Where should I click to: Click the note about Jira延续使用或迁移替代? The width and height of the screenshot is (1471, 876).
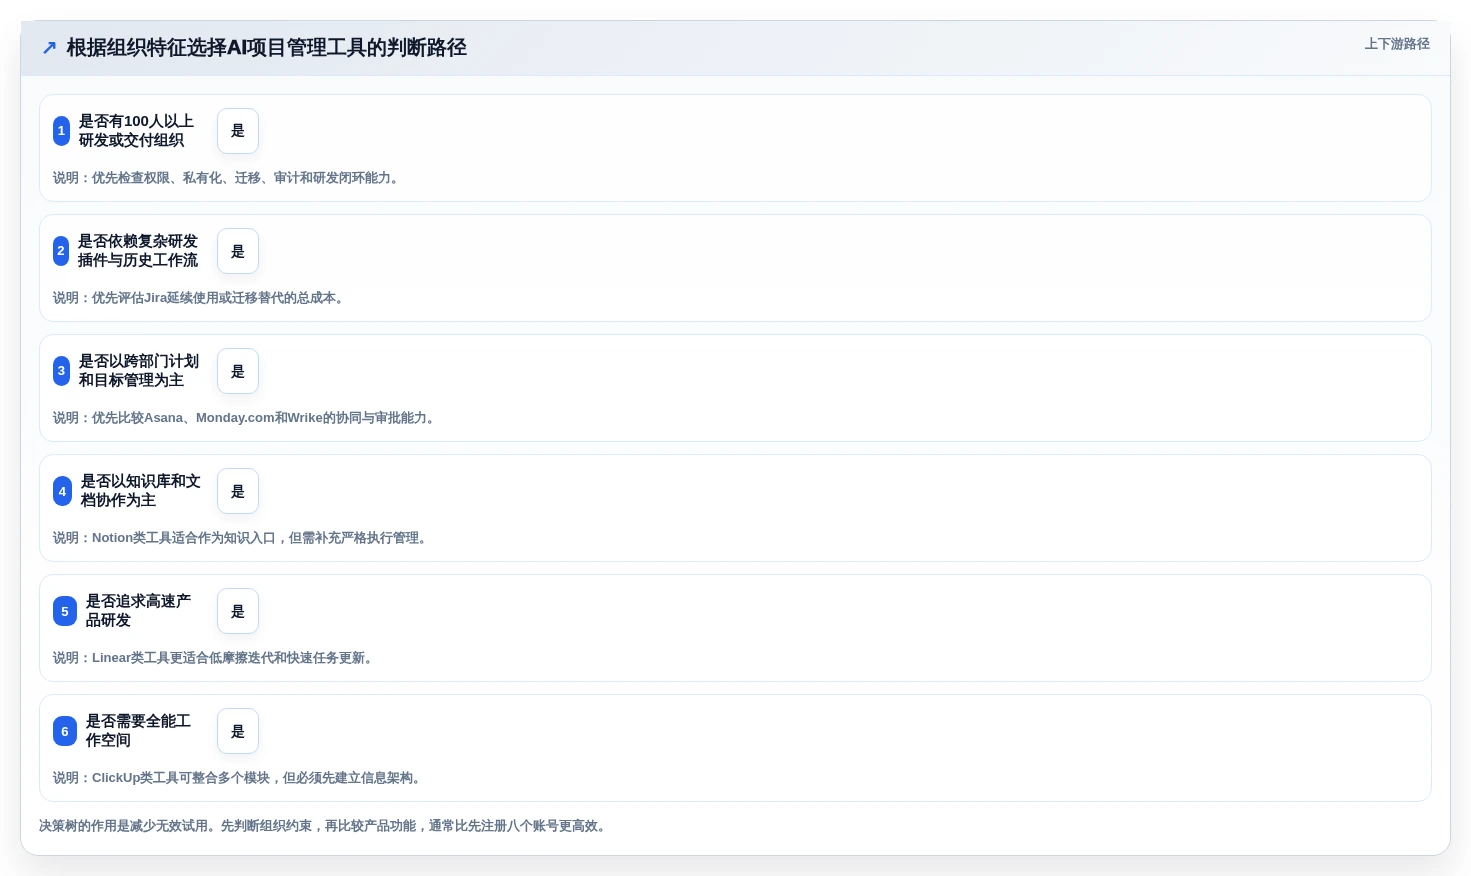tap(201, 298)
